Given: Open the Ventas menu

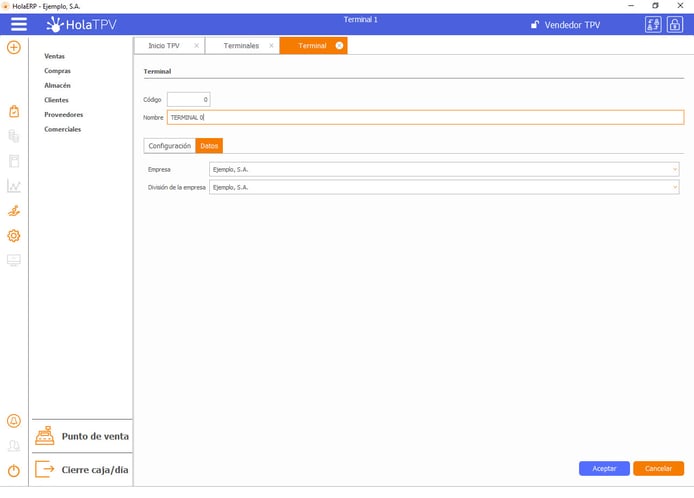Looking at the screenshot, I should 54,56.
